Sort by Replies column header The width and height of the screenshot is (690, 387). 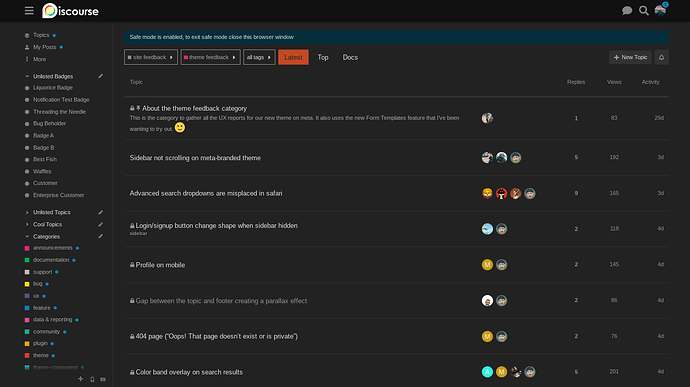pyautogui.click(x=576, y=82)
